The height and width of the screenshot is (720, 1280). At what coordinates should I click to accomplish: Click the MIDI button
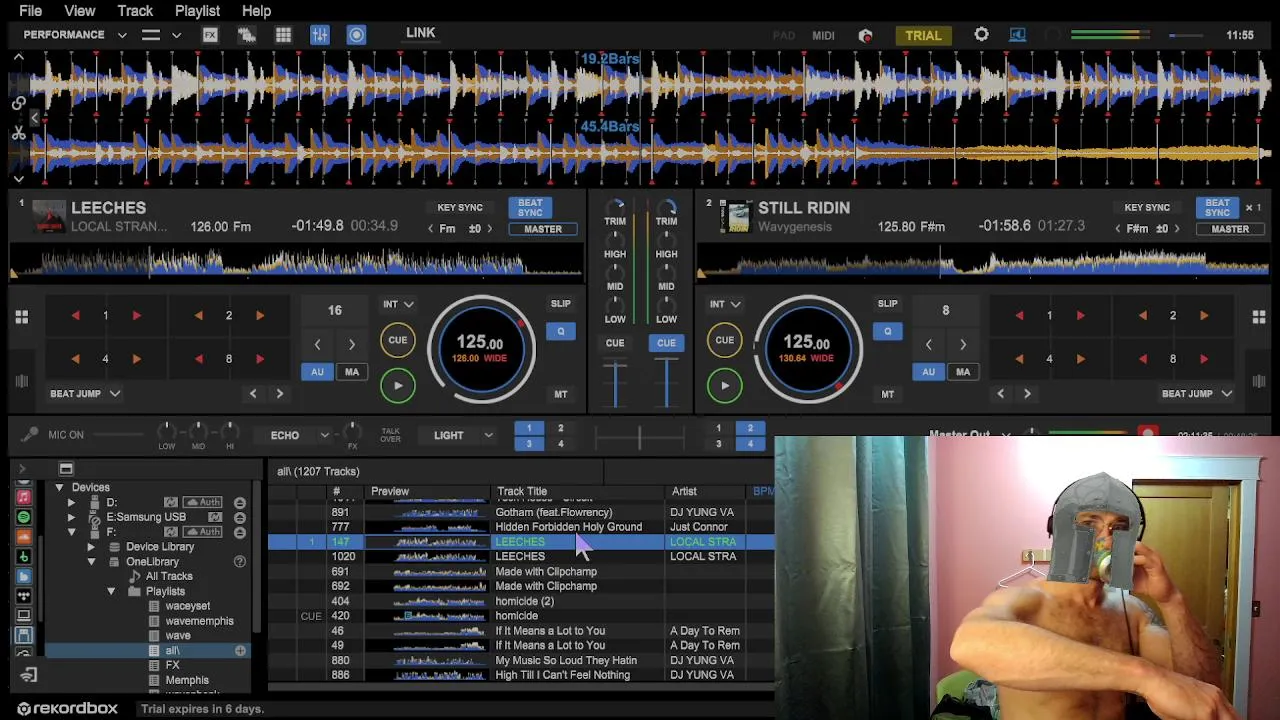823,36
